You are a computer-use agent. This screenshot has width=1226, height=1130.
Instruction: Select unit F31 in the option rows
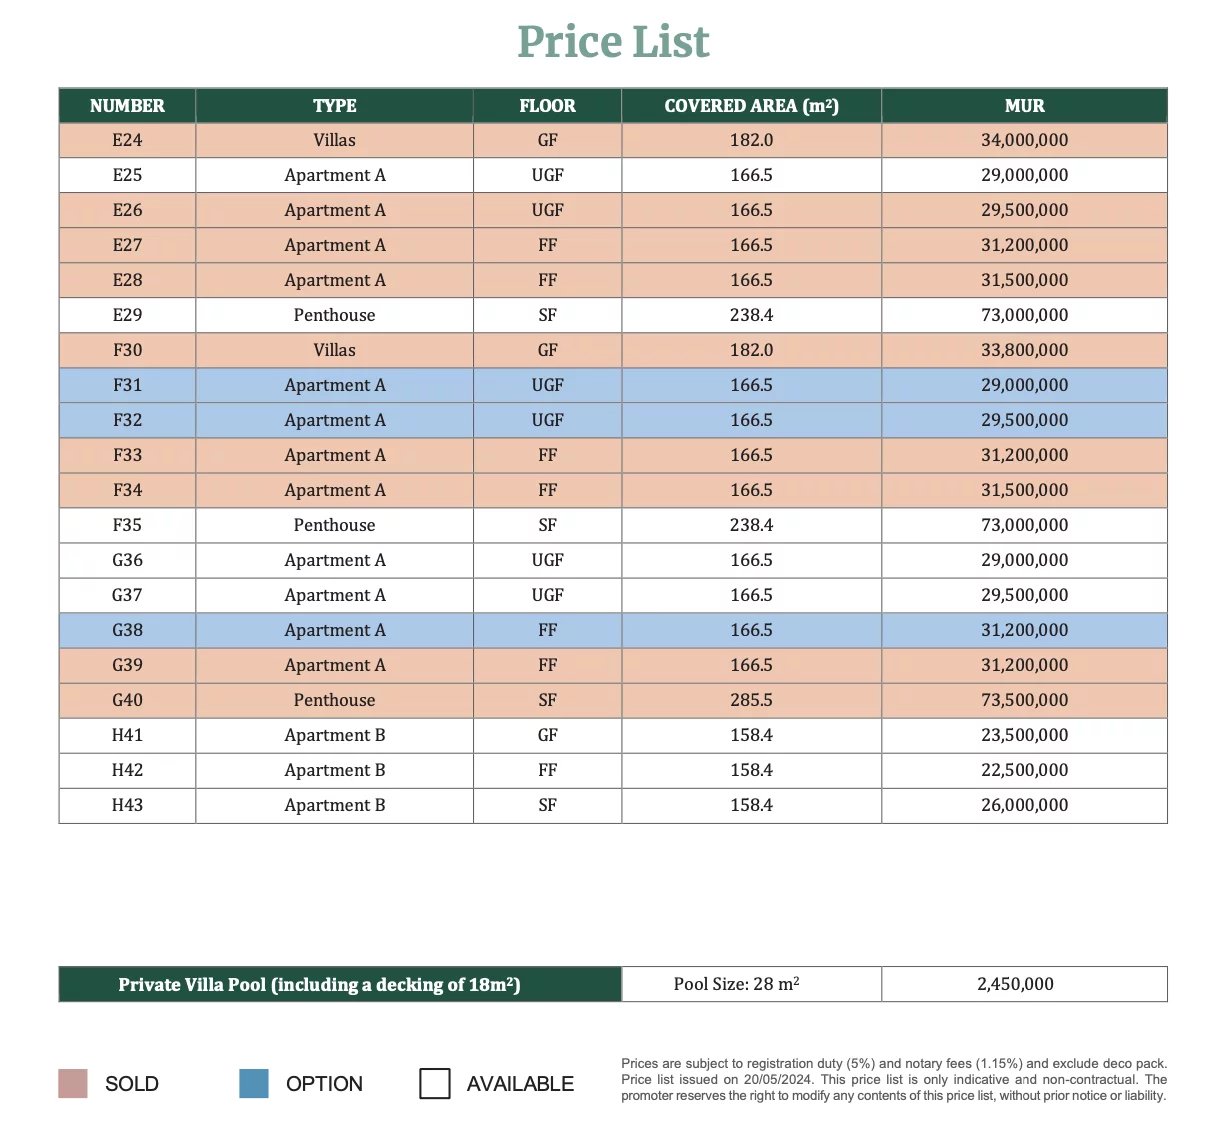[x=127, y=385]
